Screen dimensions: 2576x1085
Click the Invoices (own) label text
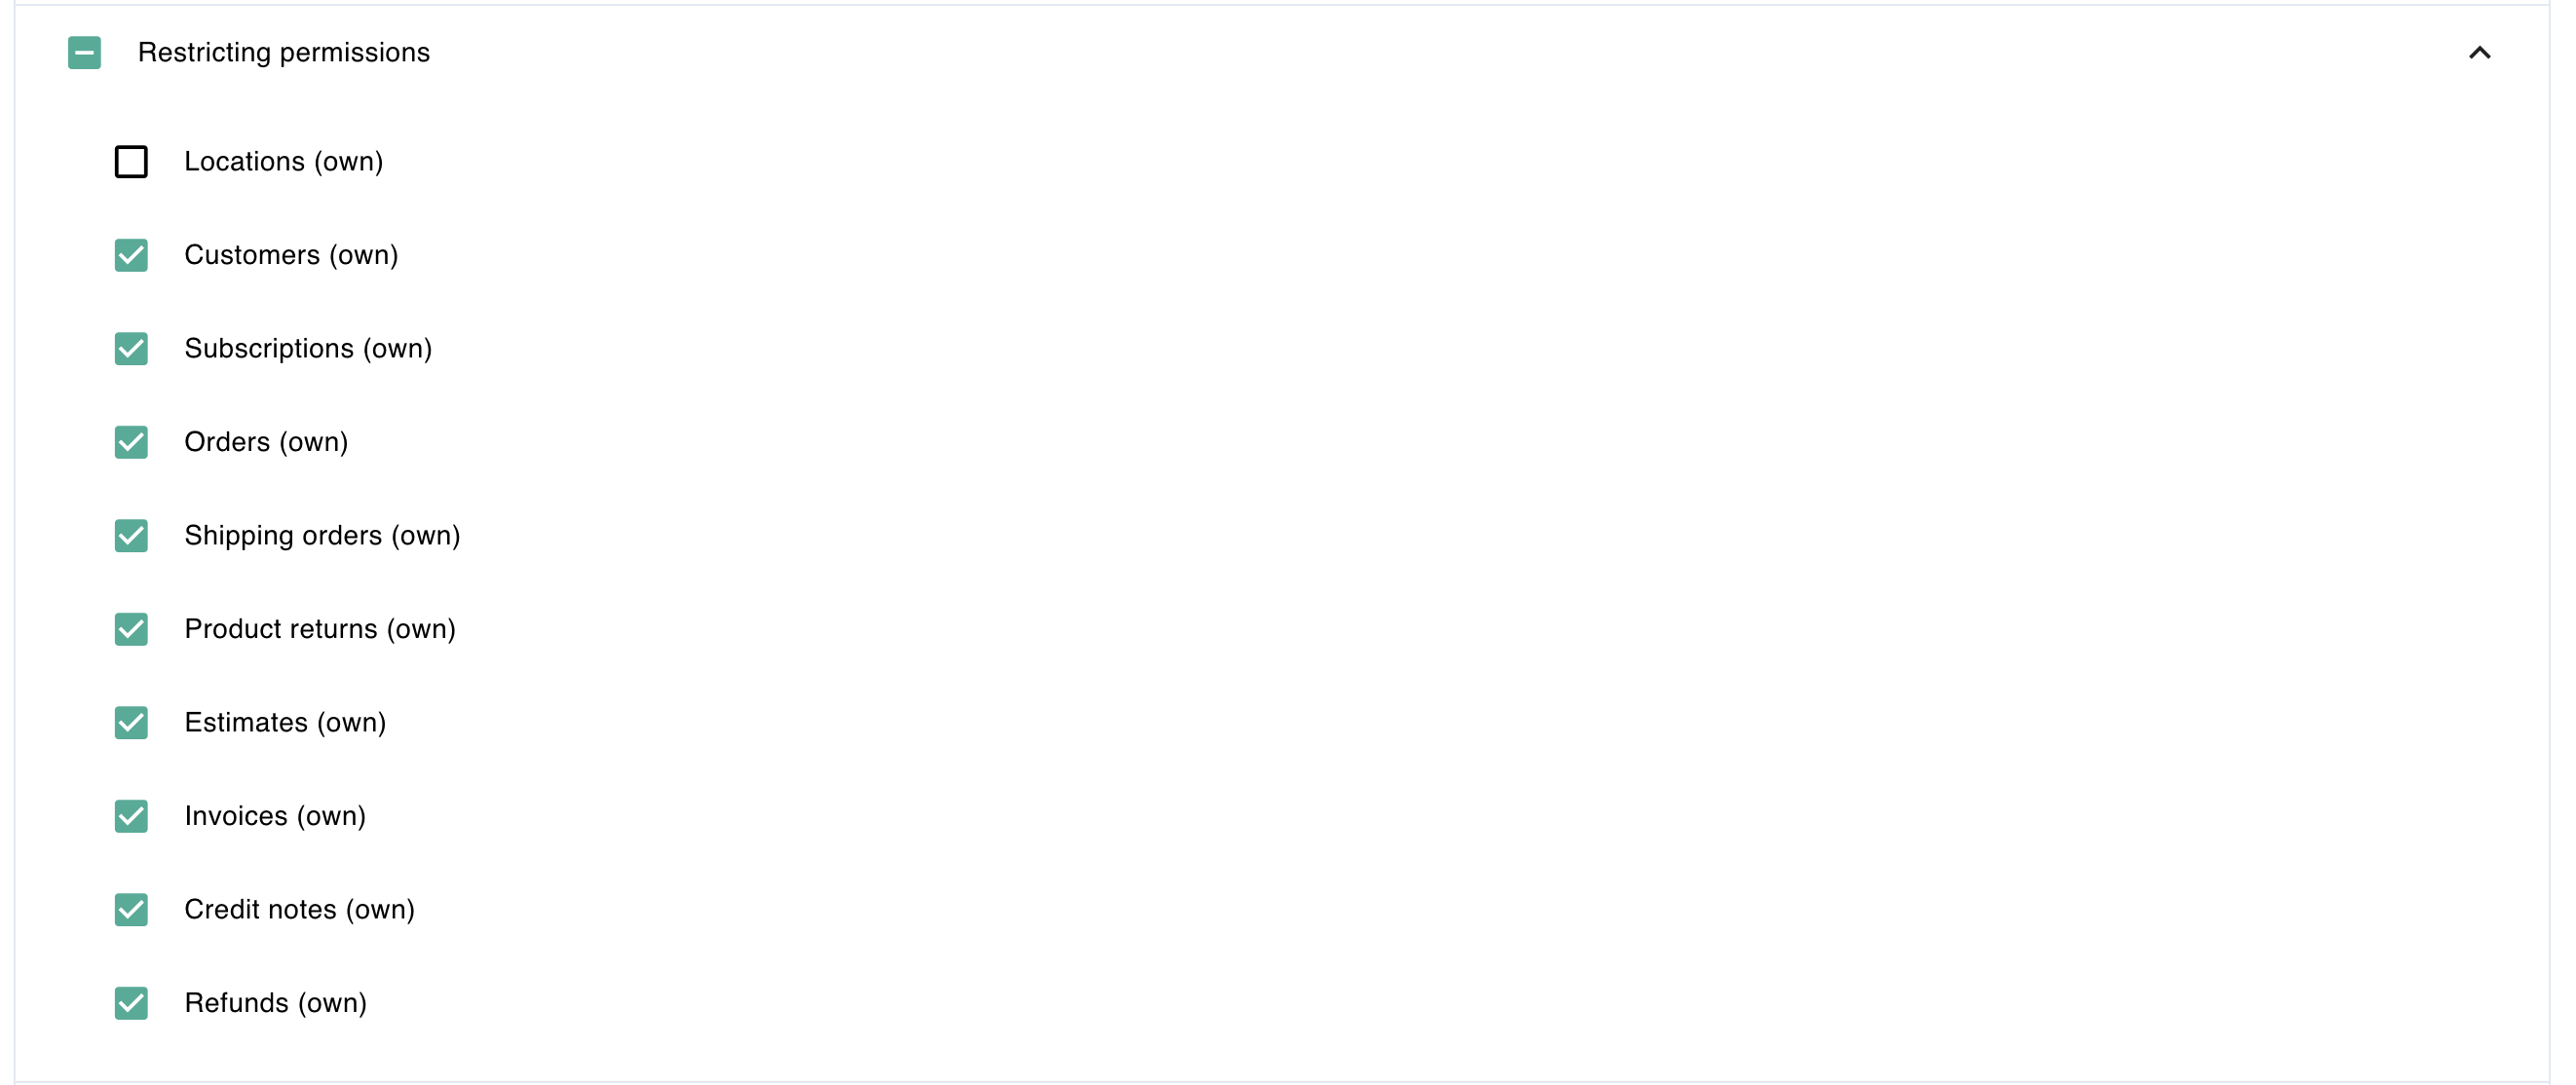click(x=275, y=816)
